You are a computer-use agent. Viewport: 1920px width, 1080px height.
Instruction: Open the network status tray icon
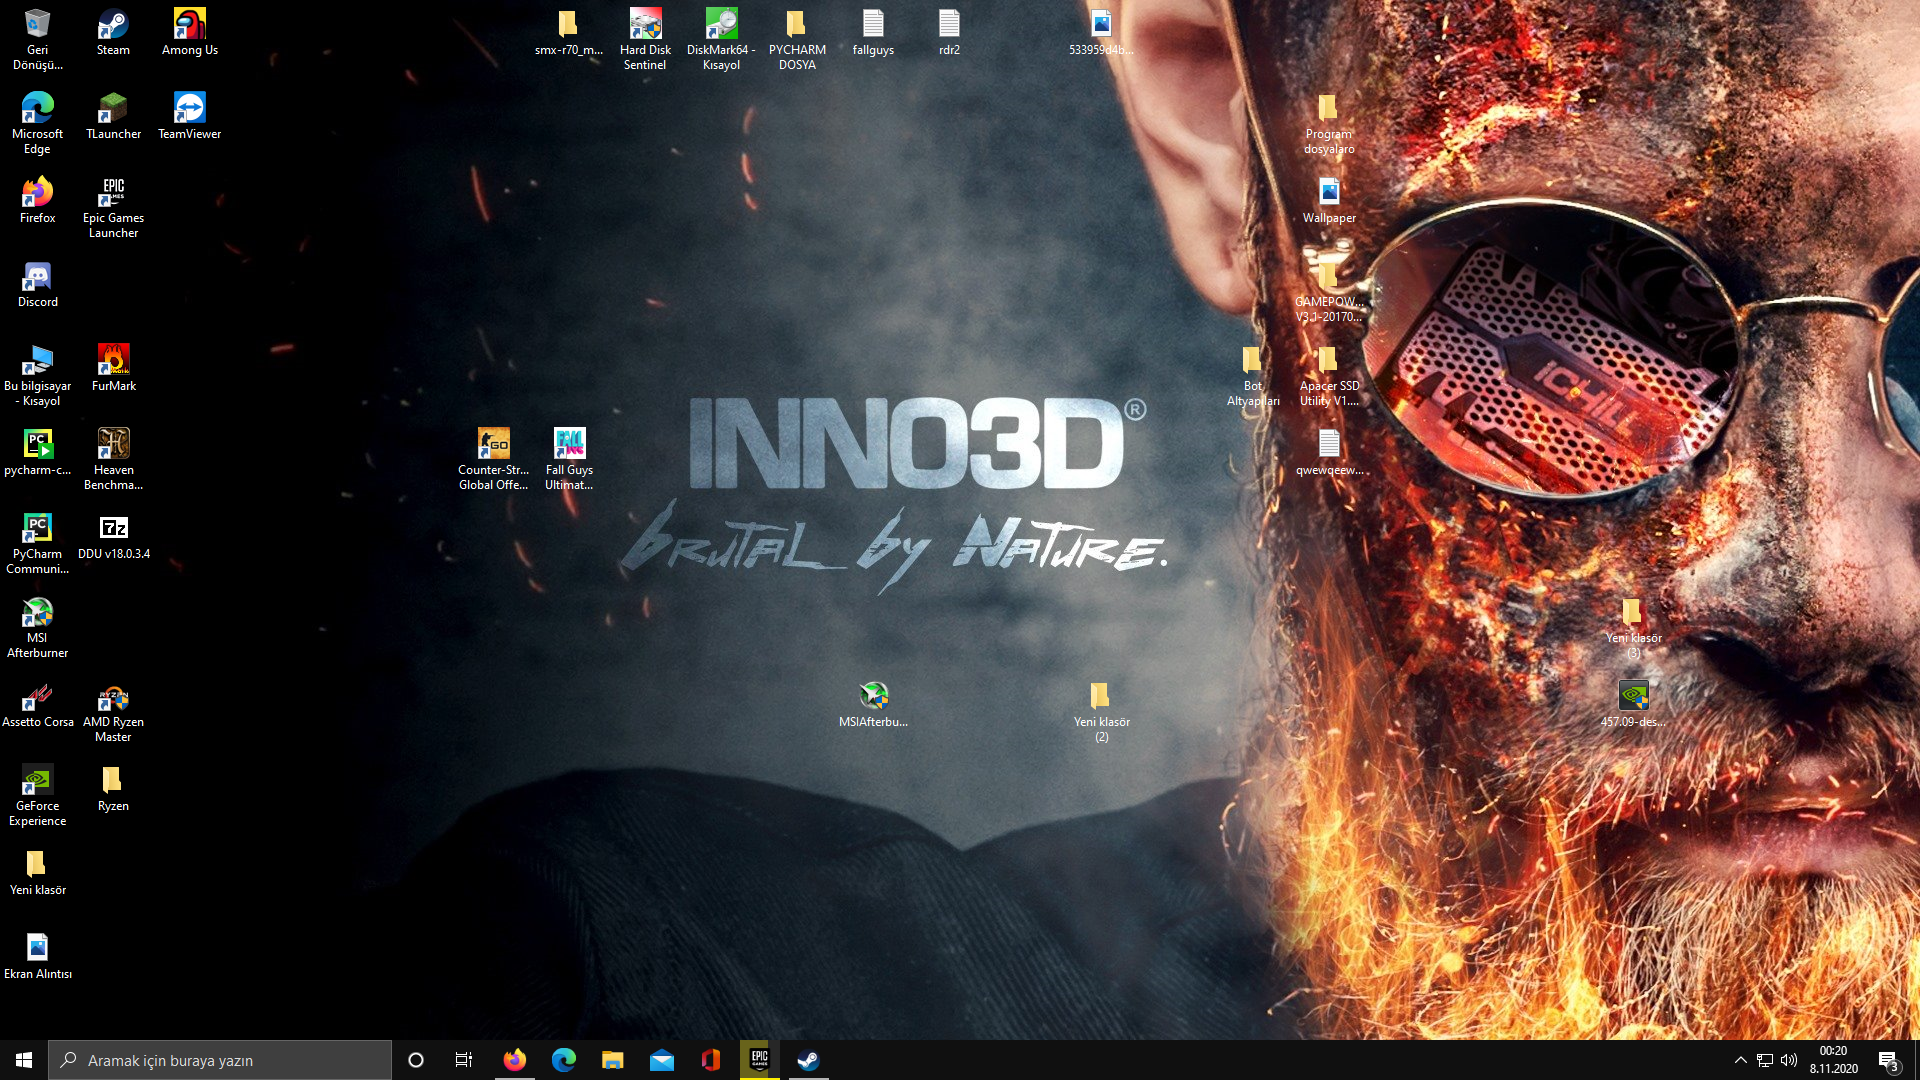click(1765, 1060)
